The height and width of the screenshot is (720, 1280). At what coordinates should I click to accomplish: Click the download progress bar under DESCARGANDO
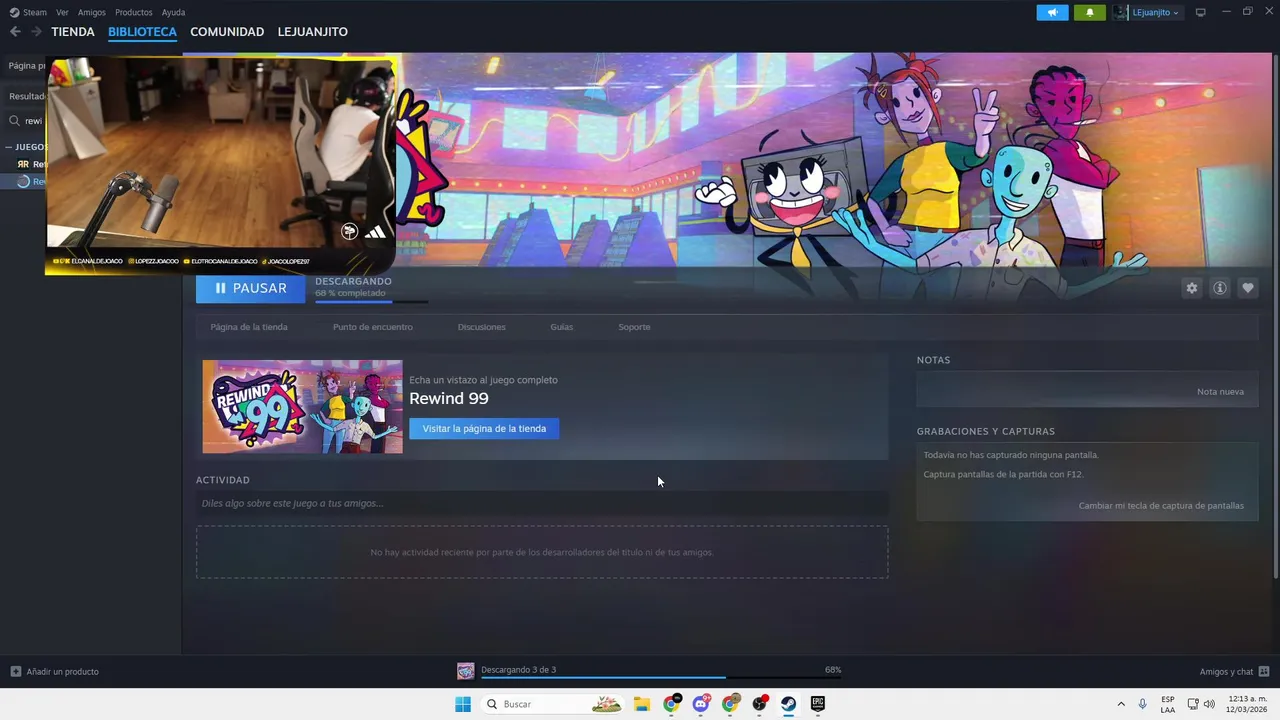(372, 301)
